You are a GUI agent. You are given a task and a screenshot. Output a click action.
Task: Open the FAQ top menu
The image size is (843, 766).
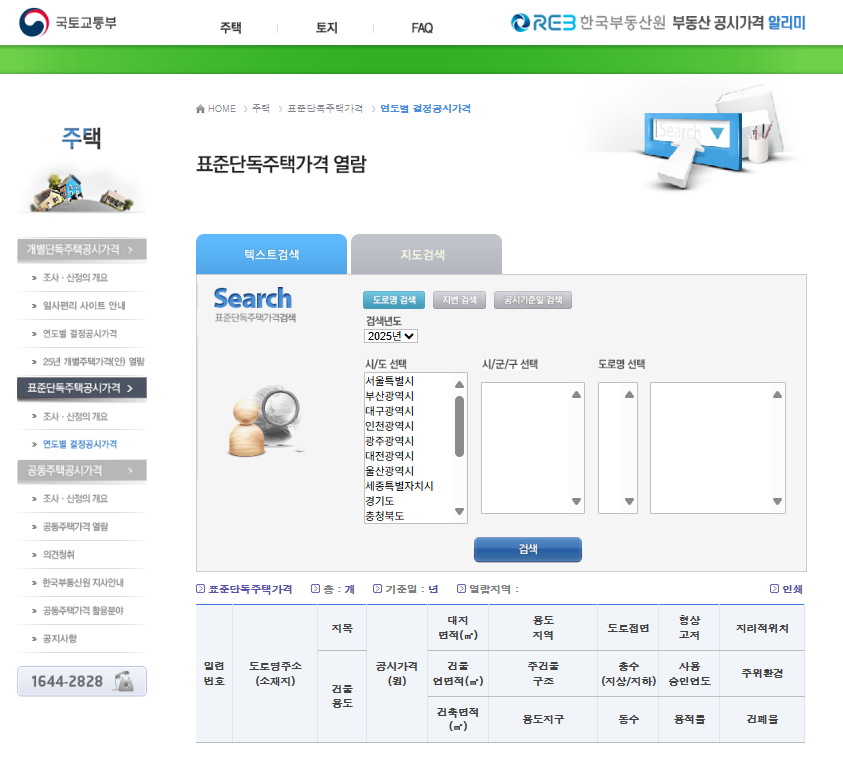coord(422,28)
